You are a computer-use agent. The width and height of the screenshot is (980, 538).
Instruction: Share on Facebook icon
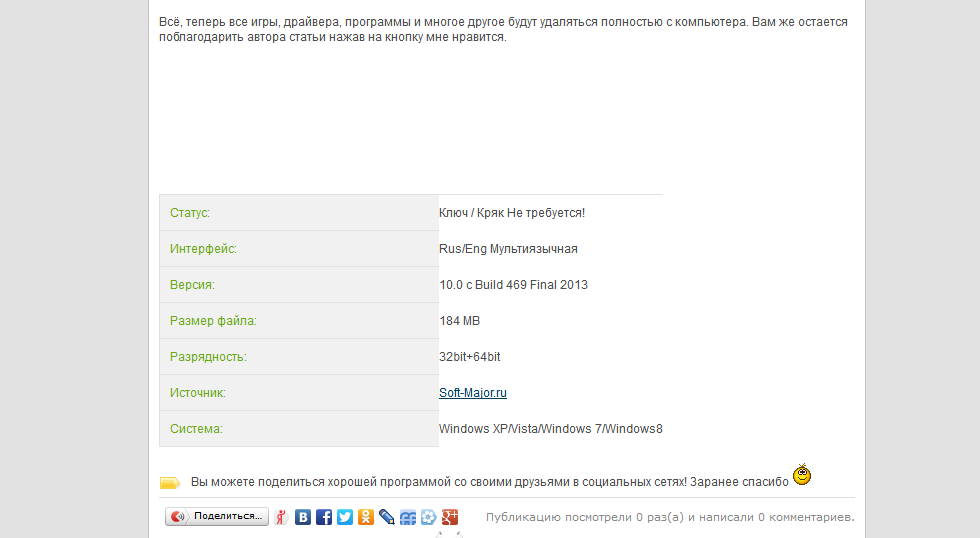[x=324, y=517]
